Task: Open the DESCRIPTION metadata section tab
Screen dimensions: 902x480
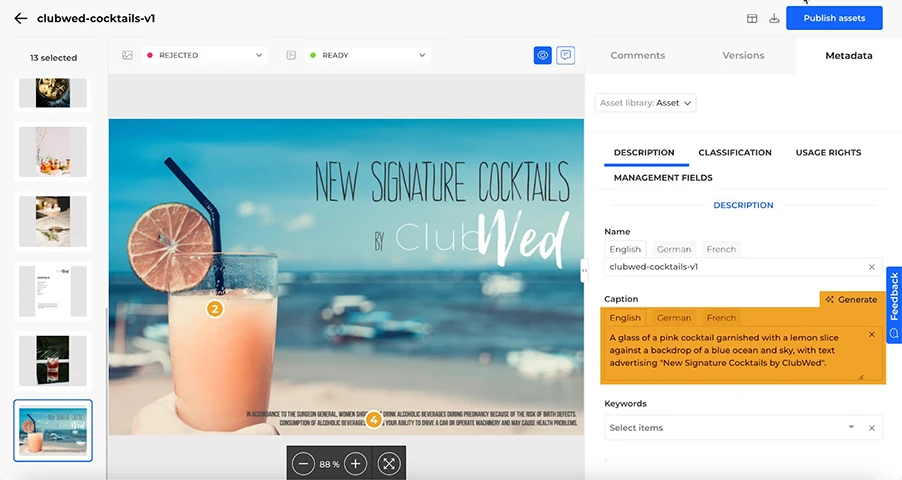Action: click(x=644, y=153)
